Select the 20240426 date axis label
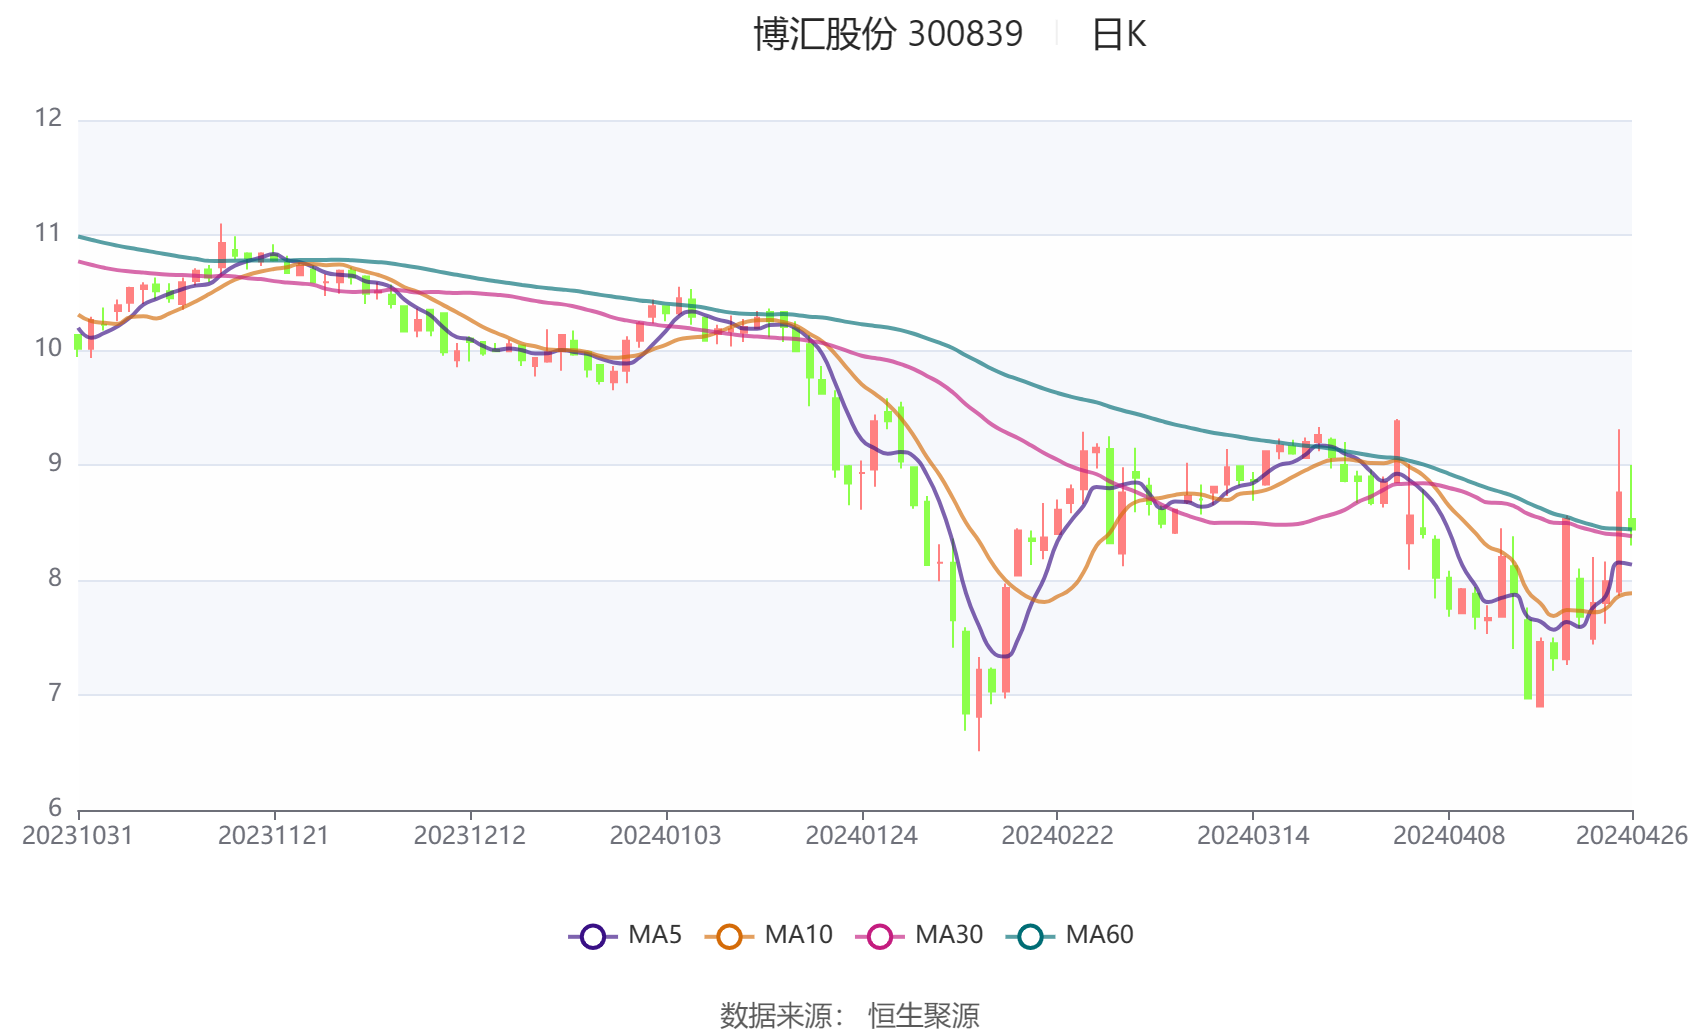The width and height of the screenshot is (1700, 1034). (1632, 836)
